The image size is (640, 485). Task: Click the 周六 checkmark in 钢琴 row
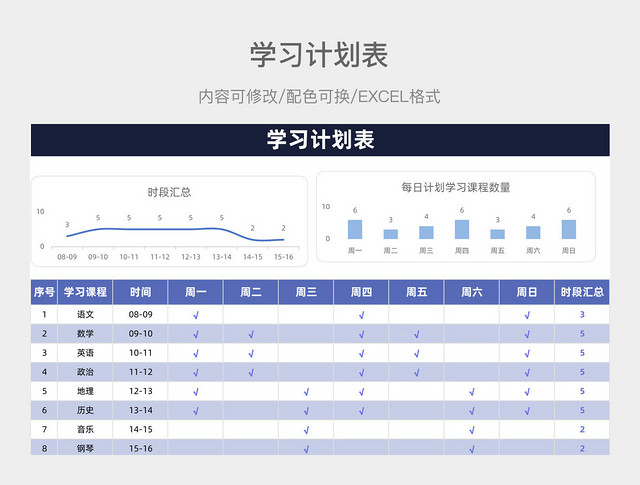[472, 449]
